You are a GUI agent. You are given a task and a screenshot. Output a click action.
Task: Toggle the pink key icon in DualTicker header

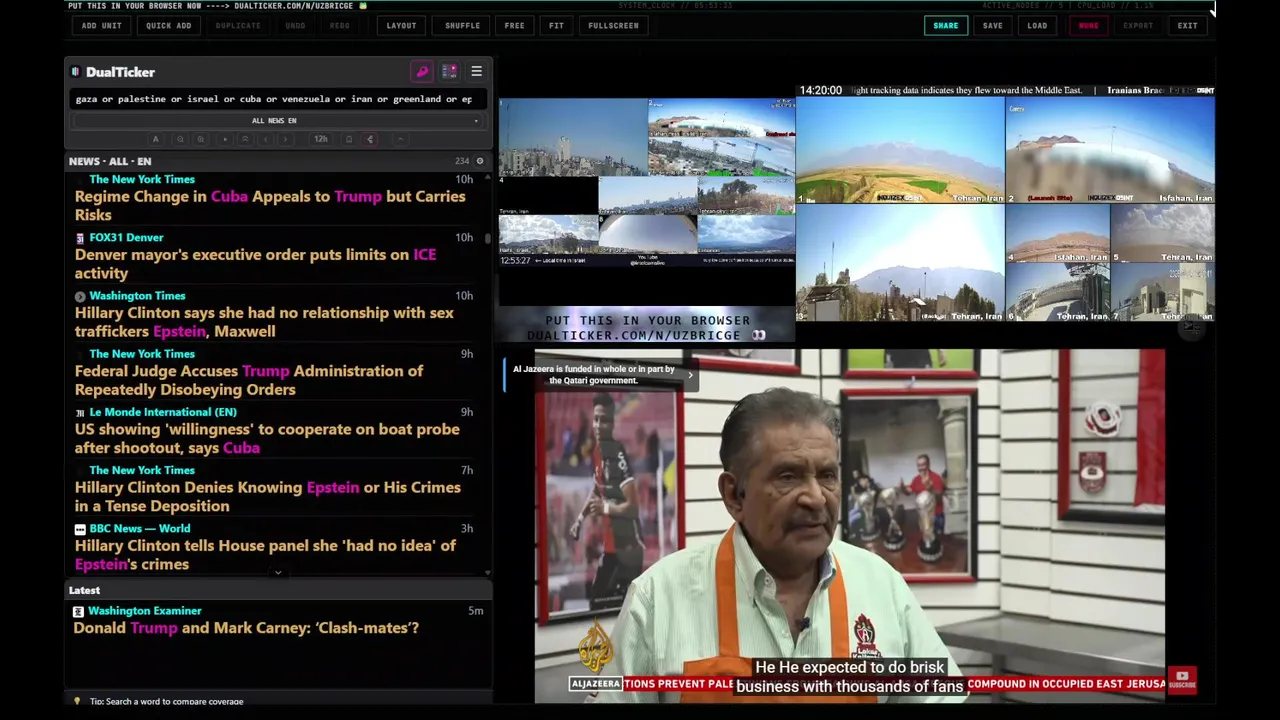[422, 72]
